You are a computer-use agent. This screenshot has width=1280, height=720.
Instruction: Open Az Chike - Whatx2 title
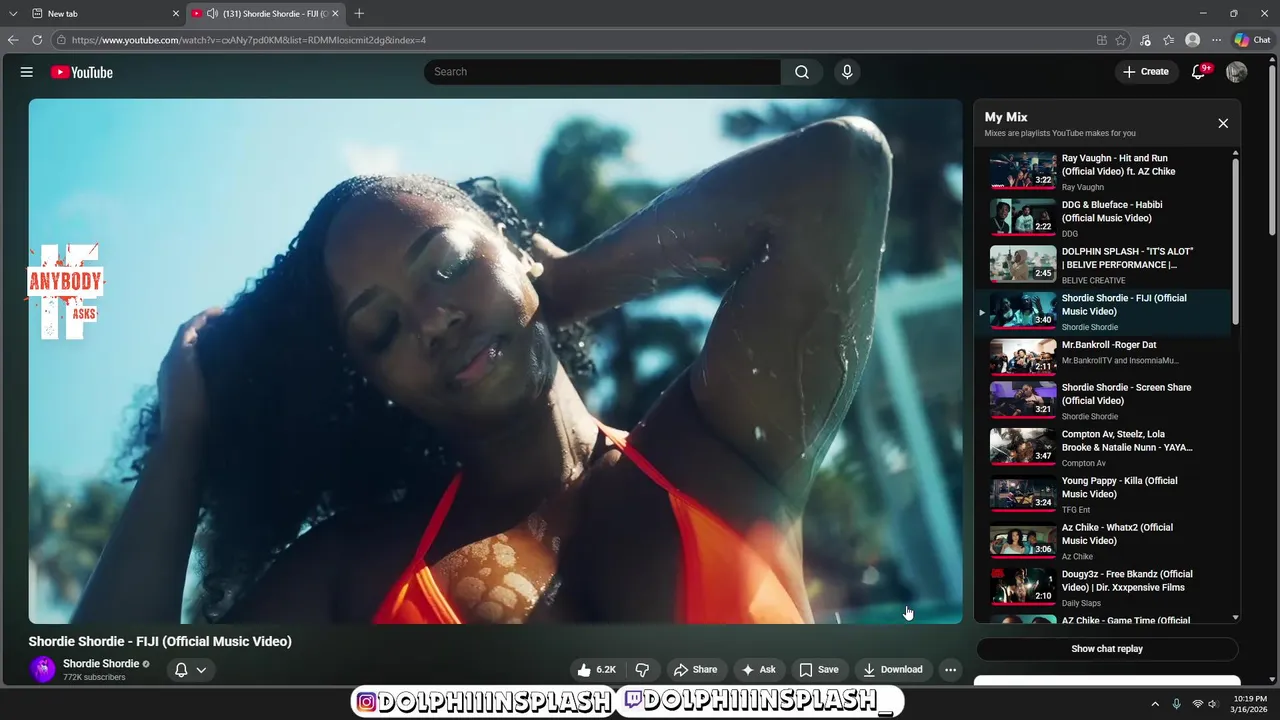(x=1117, y=534)
